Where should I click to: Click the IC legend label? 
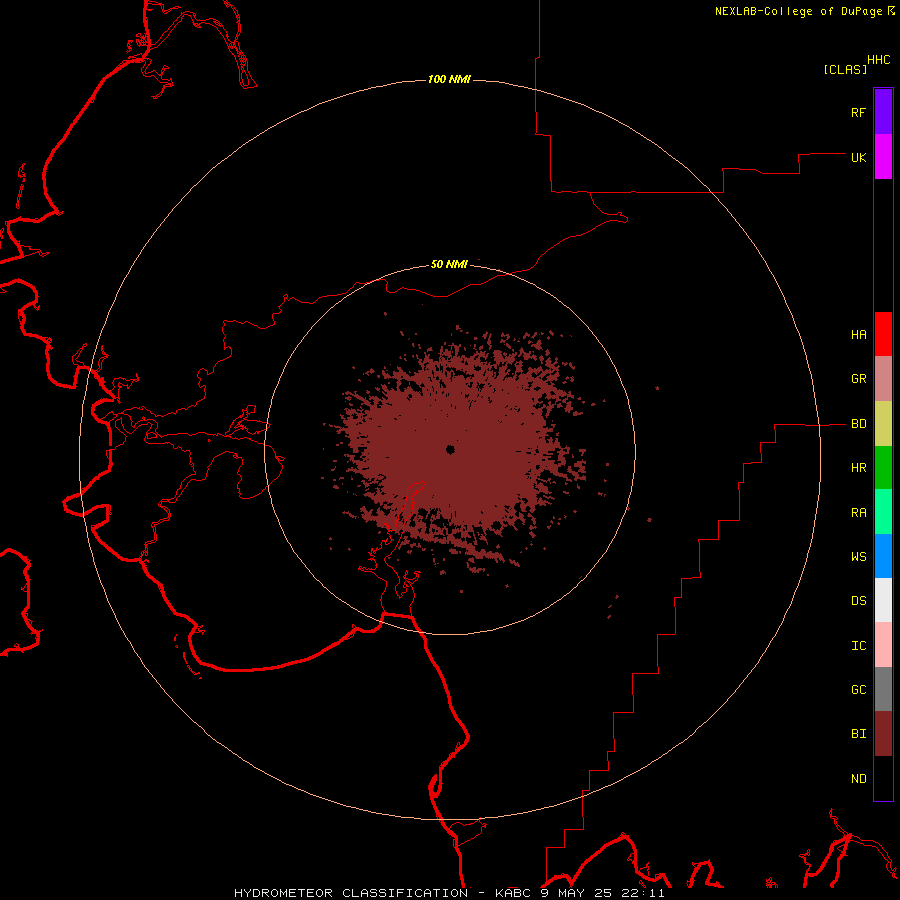[858, 646]
